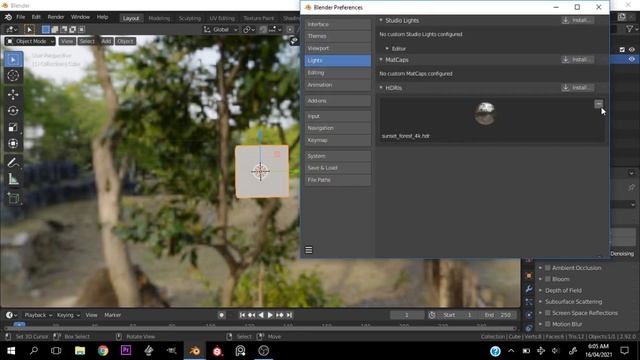Expand the Depth of Field panel
The width and height of the screenshot is (640, 360).
[x=563, y=291]
